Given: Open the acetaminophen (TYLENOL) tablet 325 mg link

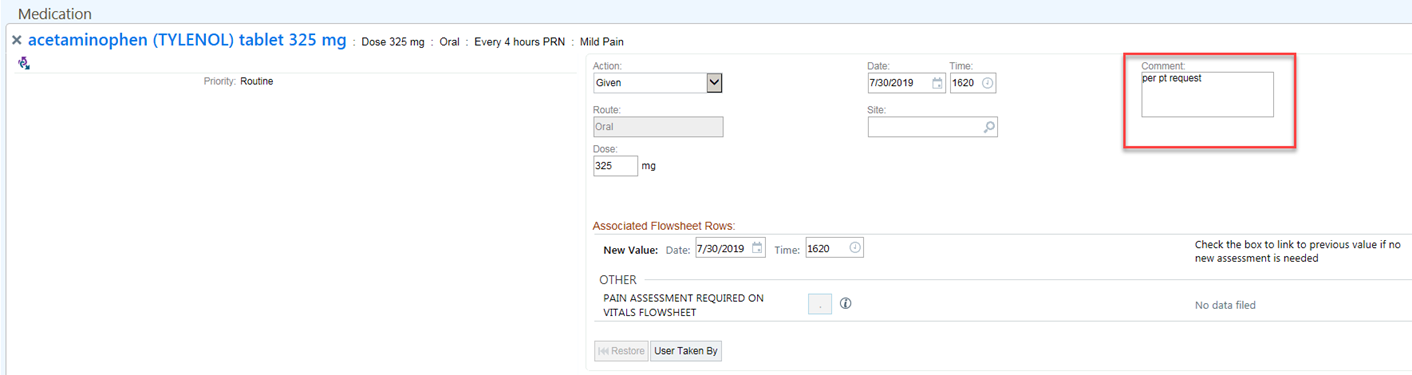Looking at the screenshot, I should pos(187,40).
